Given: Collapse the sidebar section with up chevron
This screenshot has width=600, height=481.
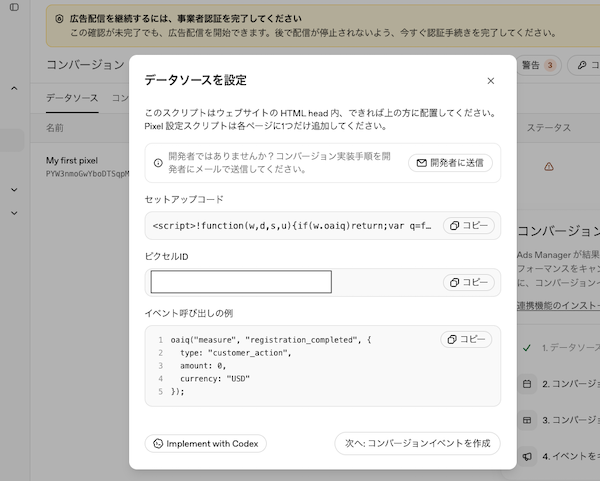Looking at the screenshot, I should pyautogui.click(x=14, y=88).
